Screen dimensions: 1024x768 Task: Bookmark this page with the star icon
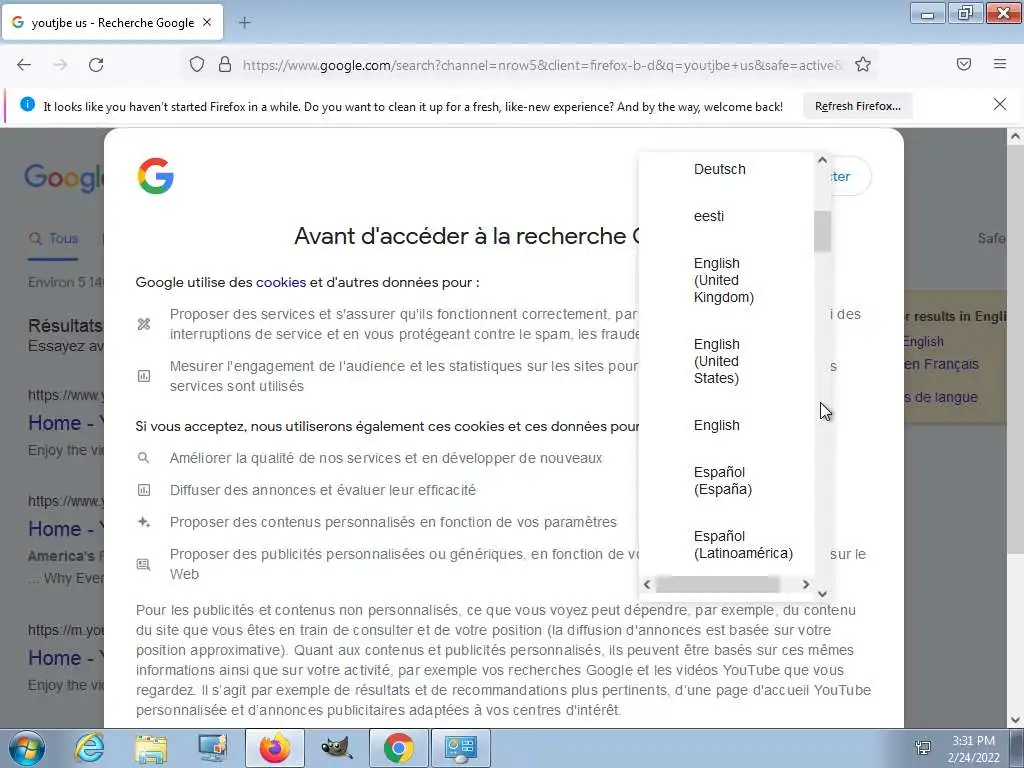(863, 65)
